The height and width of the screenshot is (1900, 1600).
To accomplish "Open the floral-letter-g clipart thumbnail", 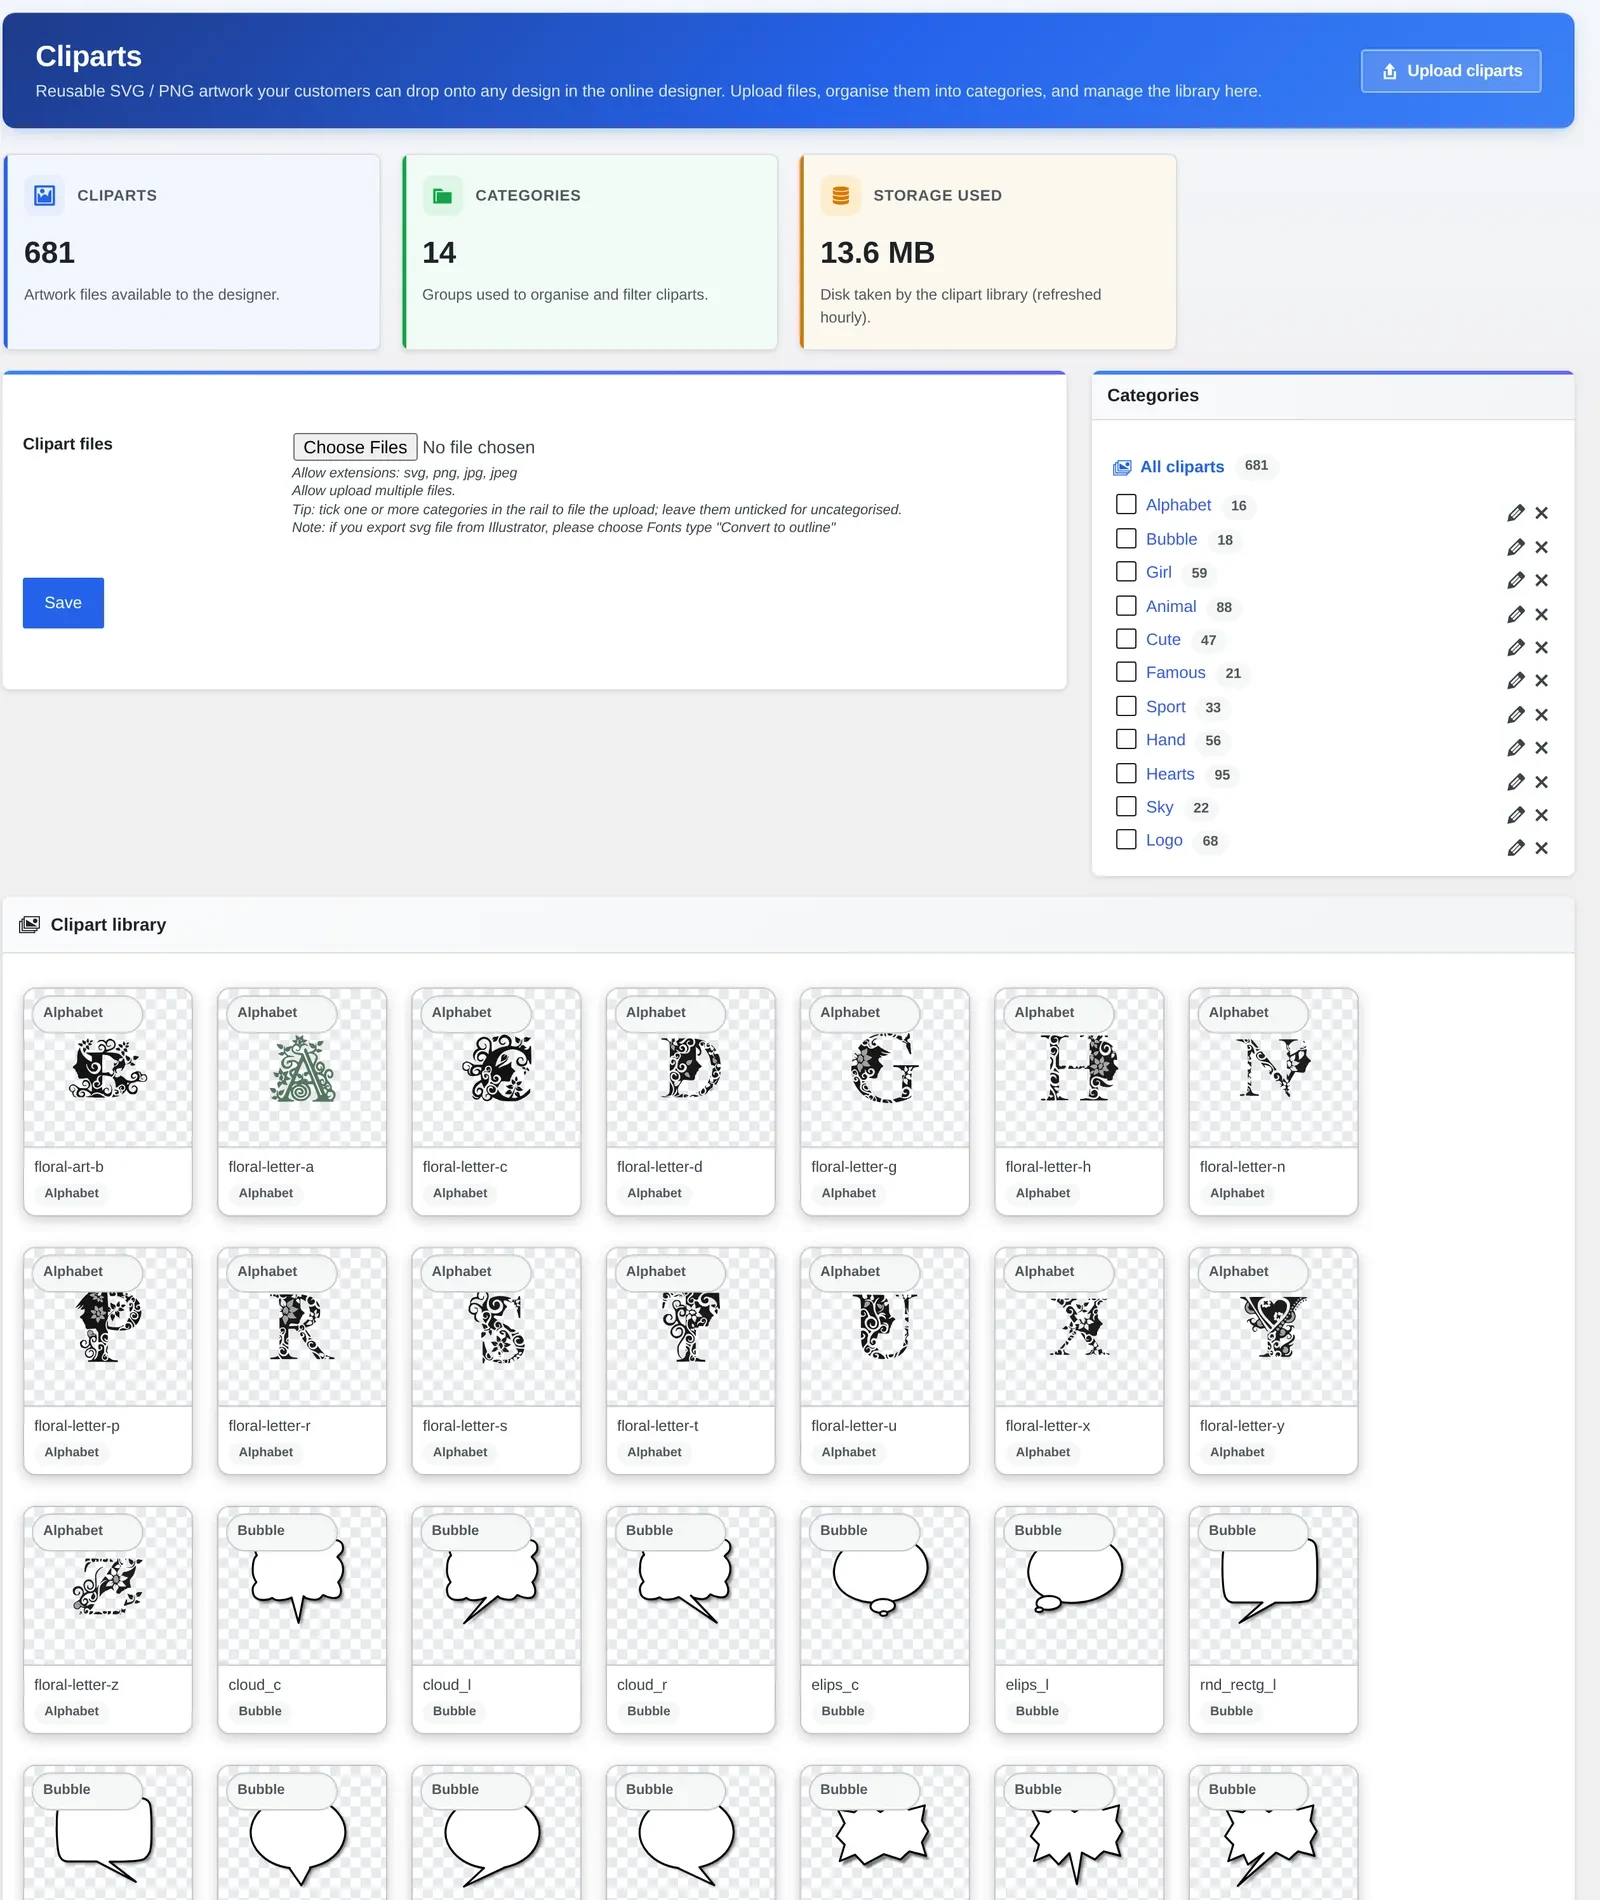I will [885, 1068].
